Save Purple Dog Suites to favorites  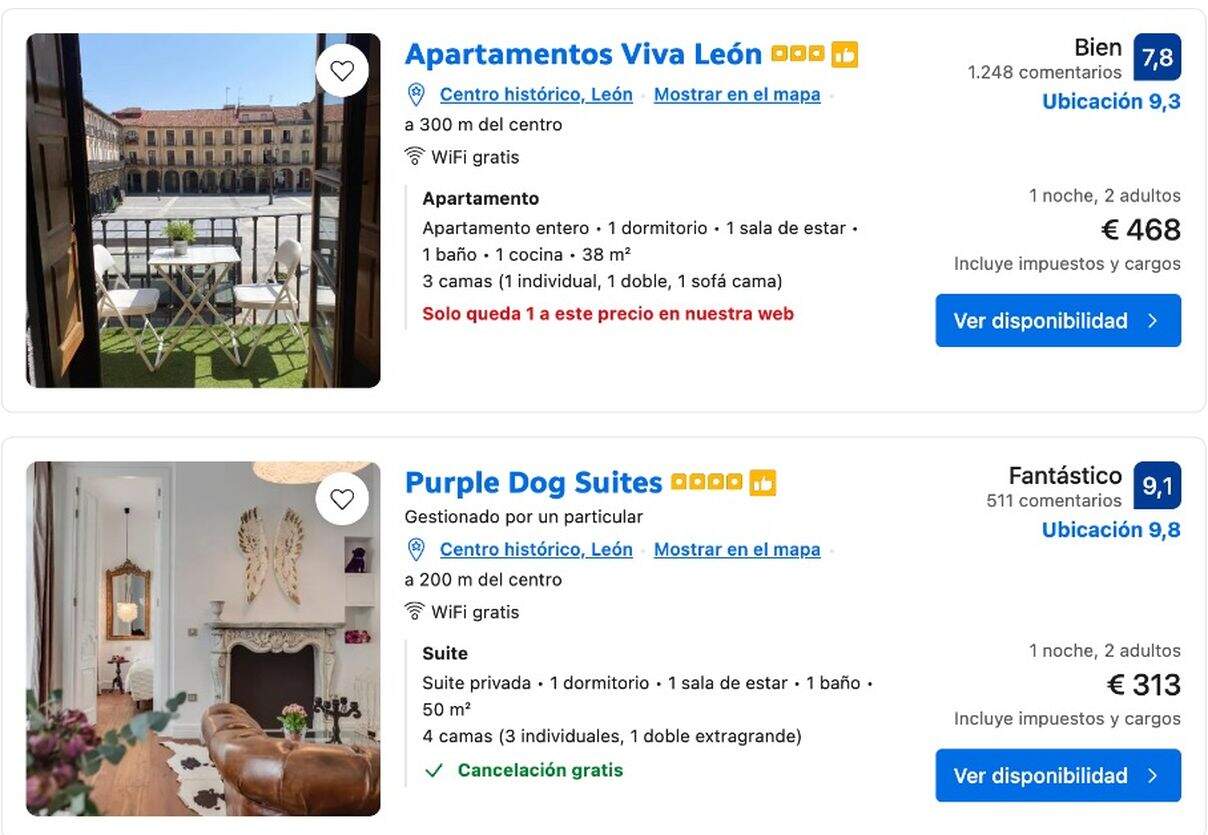pos(343,498)
